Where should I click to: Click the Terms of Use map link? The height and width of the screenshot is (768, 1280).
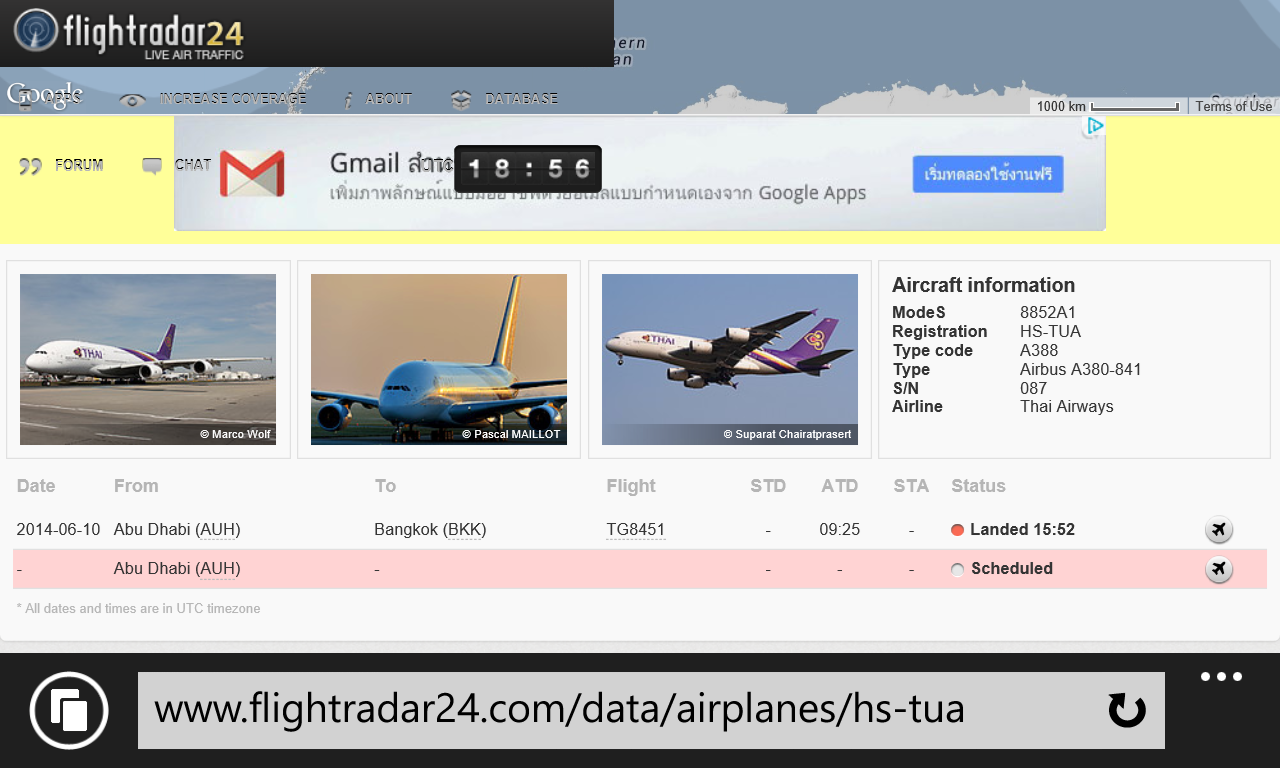click(1234, 106)
